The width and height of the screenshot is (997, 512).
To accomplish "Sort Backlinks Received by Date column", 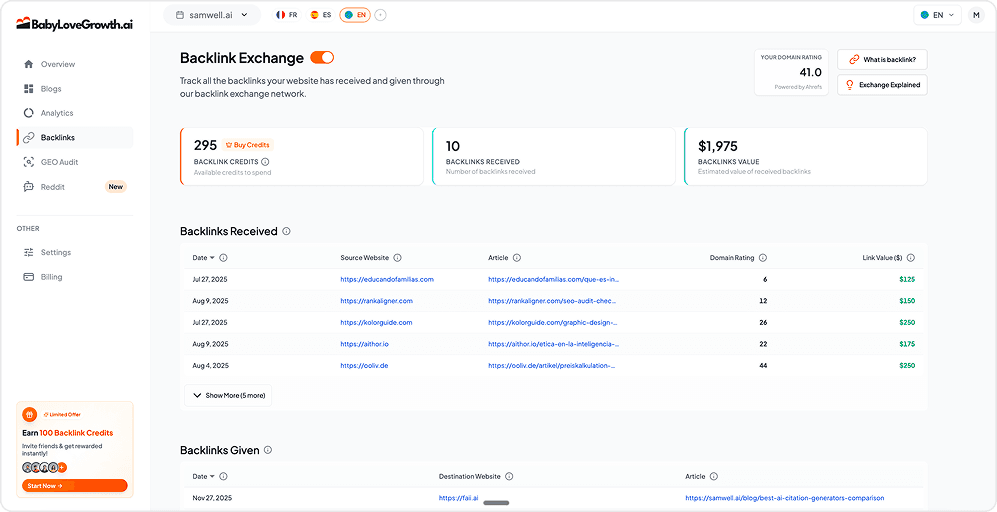I will (x=203, y=258).
